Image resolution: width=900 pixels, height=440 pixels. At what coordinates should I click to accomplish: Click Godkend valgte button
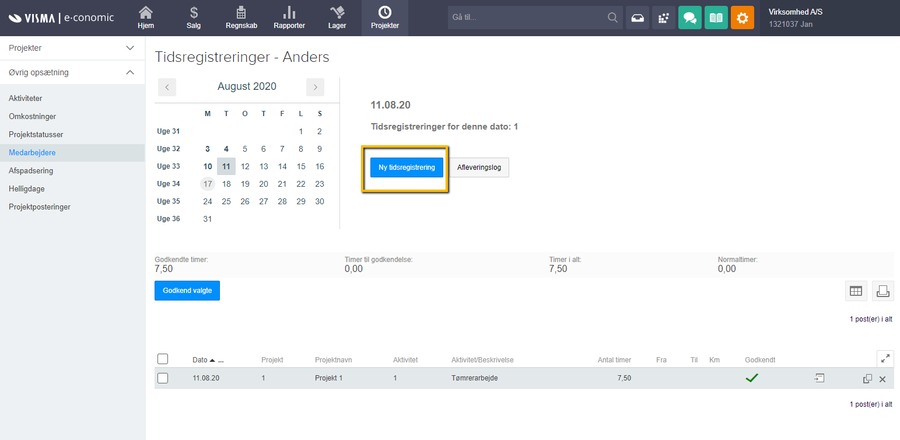[x=187, y=290]
